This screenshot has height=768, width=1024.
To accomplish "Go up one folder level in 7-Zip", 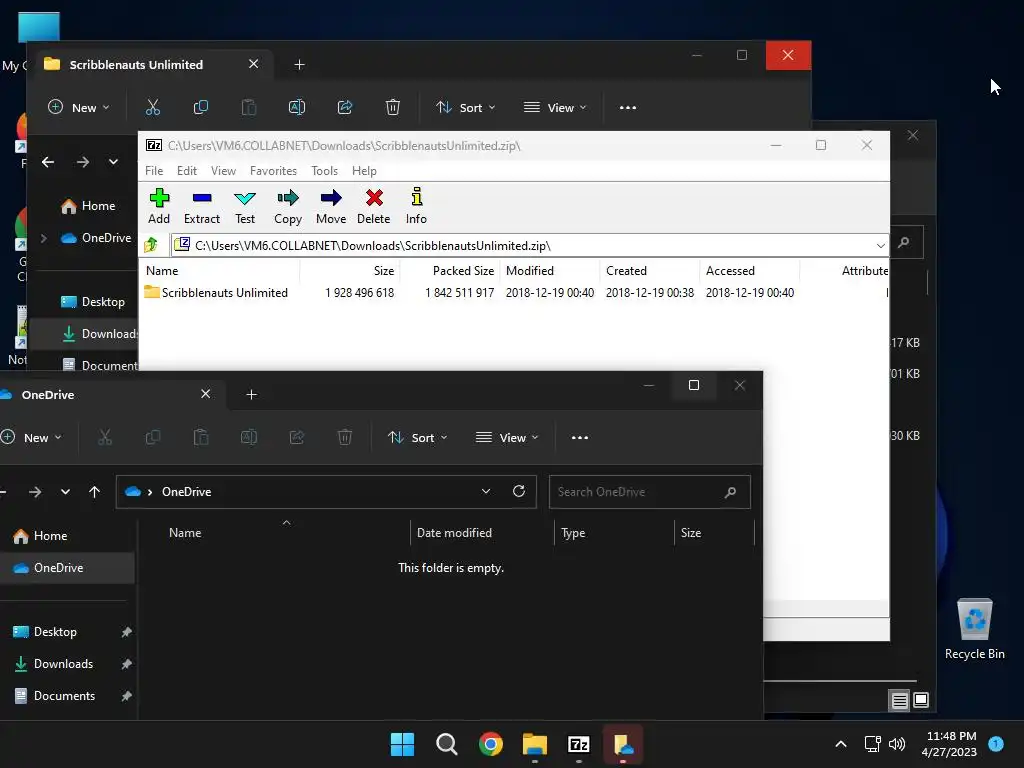I will pos(152,245).
